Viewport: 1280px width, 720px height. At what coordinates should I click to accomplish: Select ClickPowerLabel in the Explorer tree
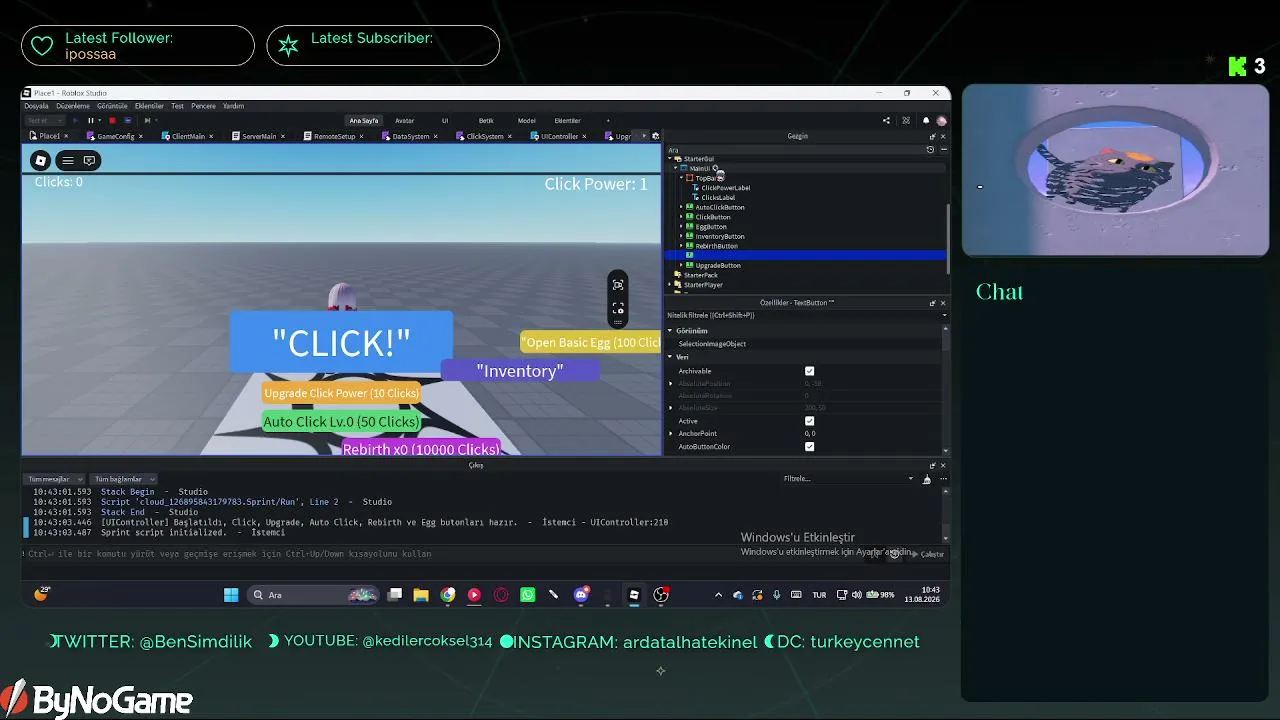pos(725,188)
